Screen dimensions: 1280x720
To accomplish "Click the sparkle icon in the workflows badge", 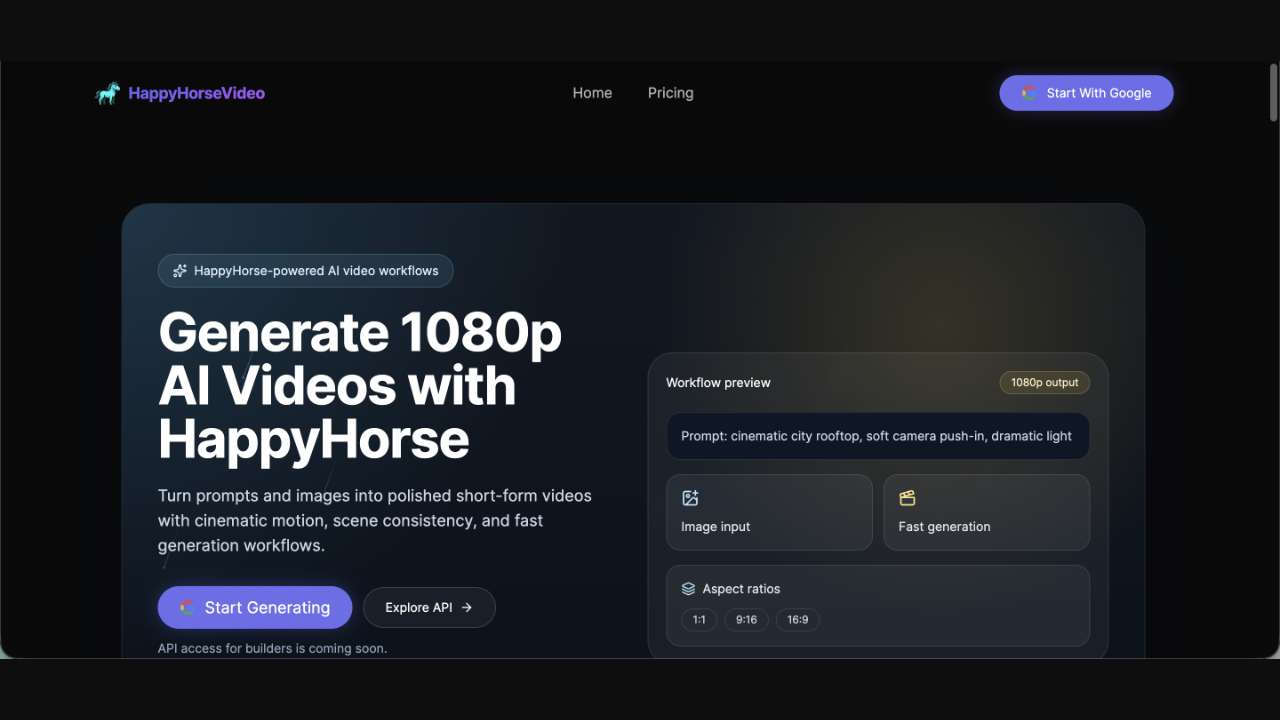I will pyautogui.click(x=179, y=270).
